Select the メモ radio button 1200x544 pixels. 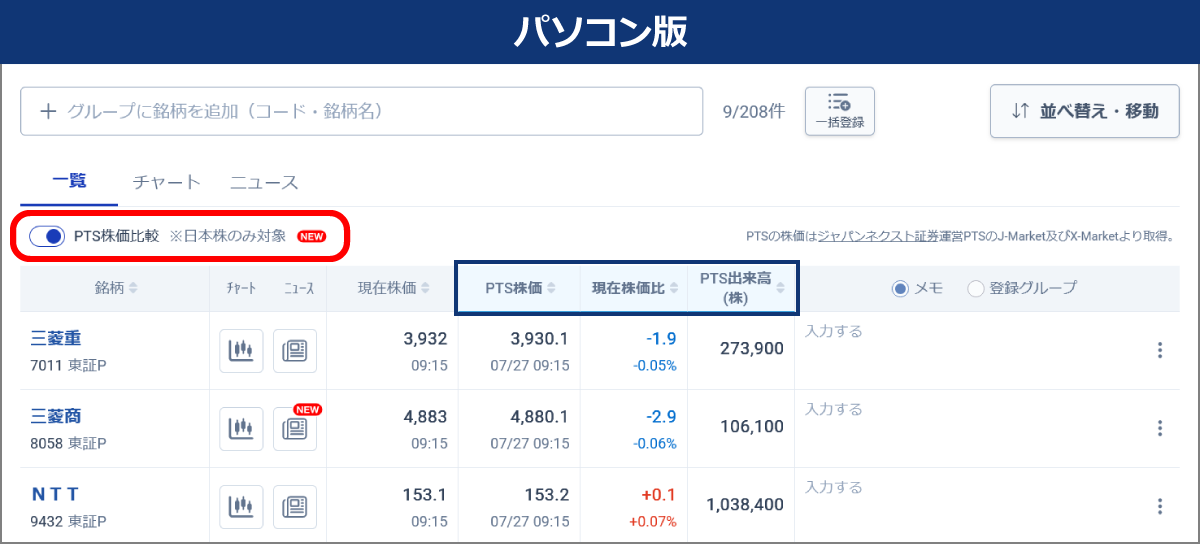[x=900, y=288]
